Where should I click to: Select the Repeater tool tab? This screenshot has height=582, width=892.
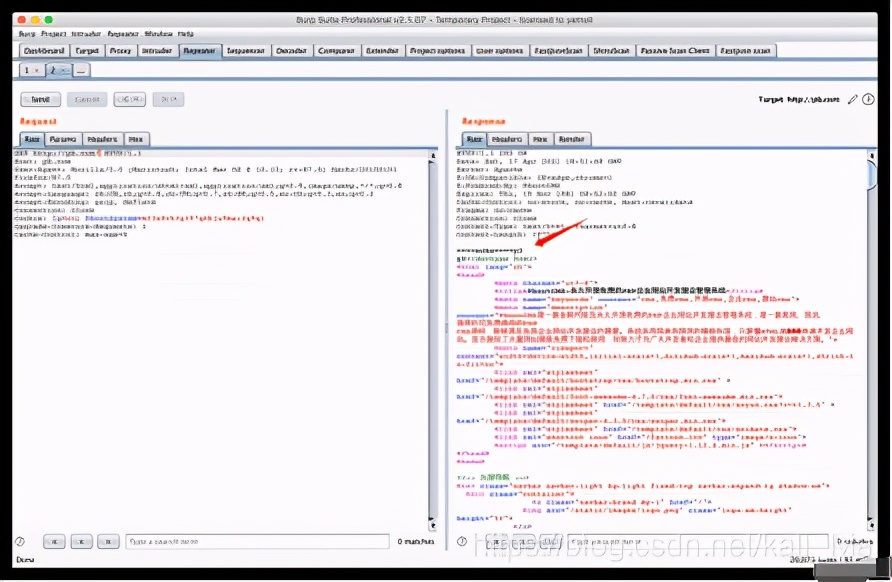click(x=199, y=51)
